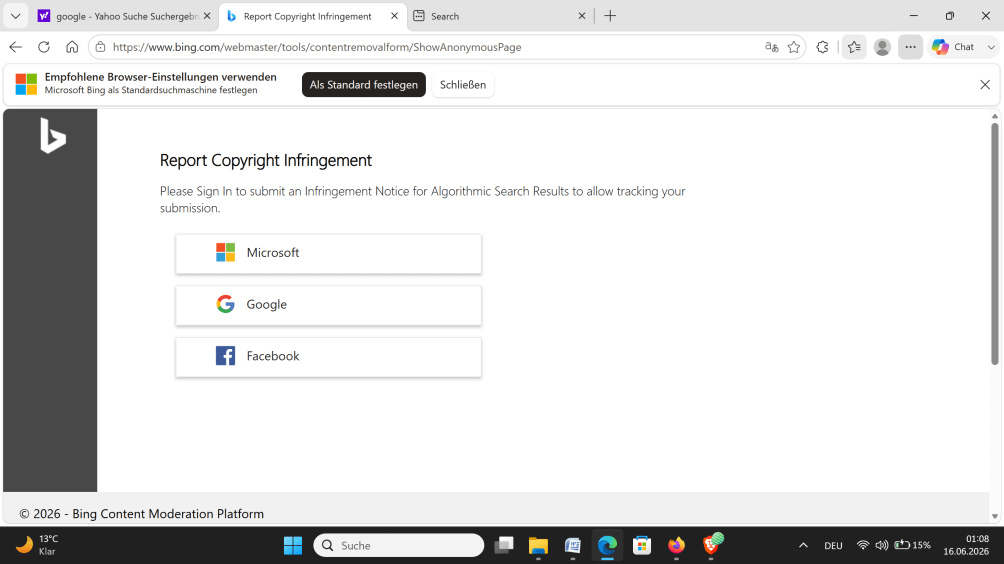Open a new browser tab
The height and width of the screenshot is (564, 1004).
tap(610, 16)
